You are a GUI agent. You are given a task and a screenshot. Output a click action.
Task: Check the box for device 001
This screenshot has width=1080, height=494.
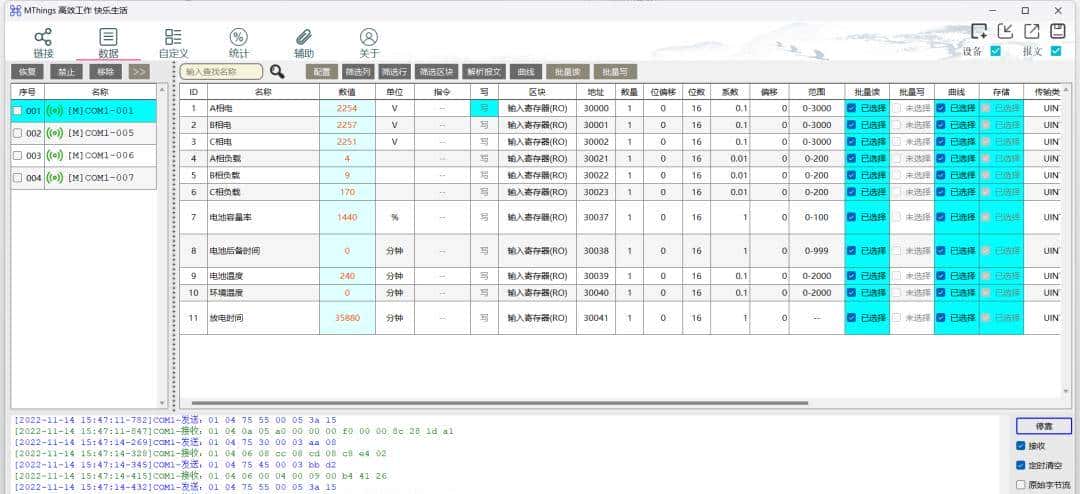(x=18, y=111)
